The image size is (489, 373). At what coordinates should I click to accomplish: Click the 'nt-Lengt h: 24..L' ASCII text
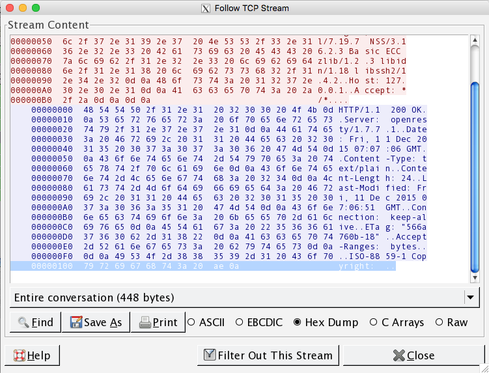coord(382,178)
